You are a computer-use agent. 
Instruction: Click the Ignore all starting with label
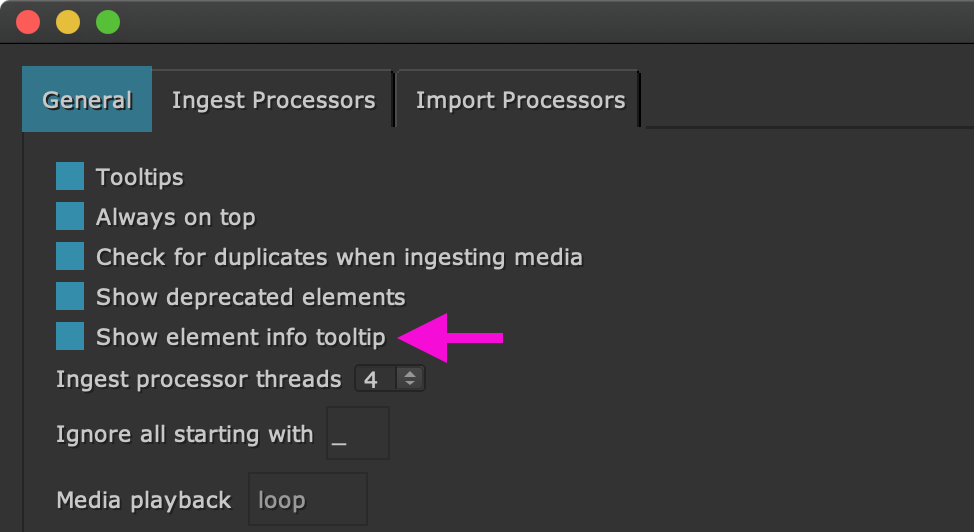click(184, 434)
